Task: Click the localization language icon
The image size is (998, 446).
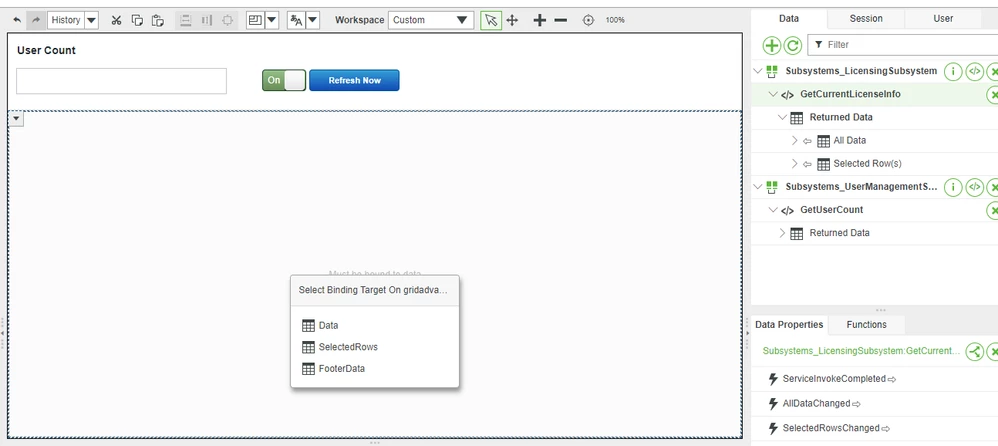Action: (296, 20)
